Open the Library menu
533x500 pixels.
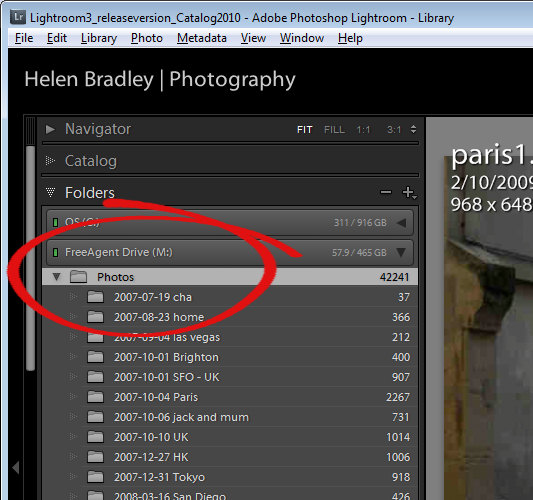tap(99, 38)
